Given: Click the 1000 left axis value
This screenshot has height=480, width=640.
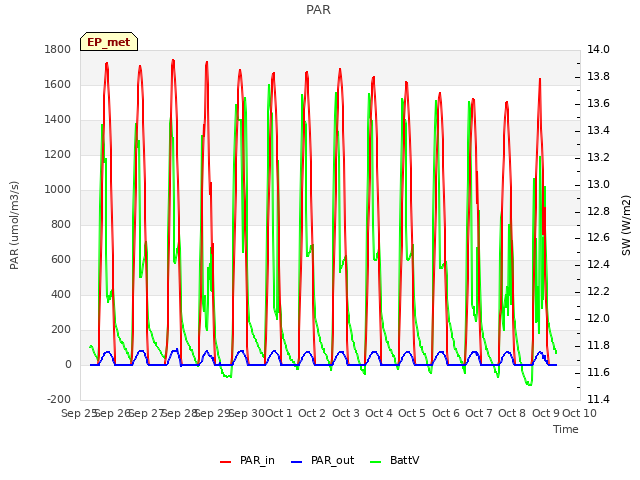Looking at the screenshot, I should pos(58,190).
